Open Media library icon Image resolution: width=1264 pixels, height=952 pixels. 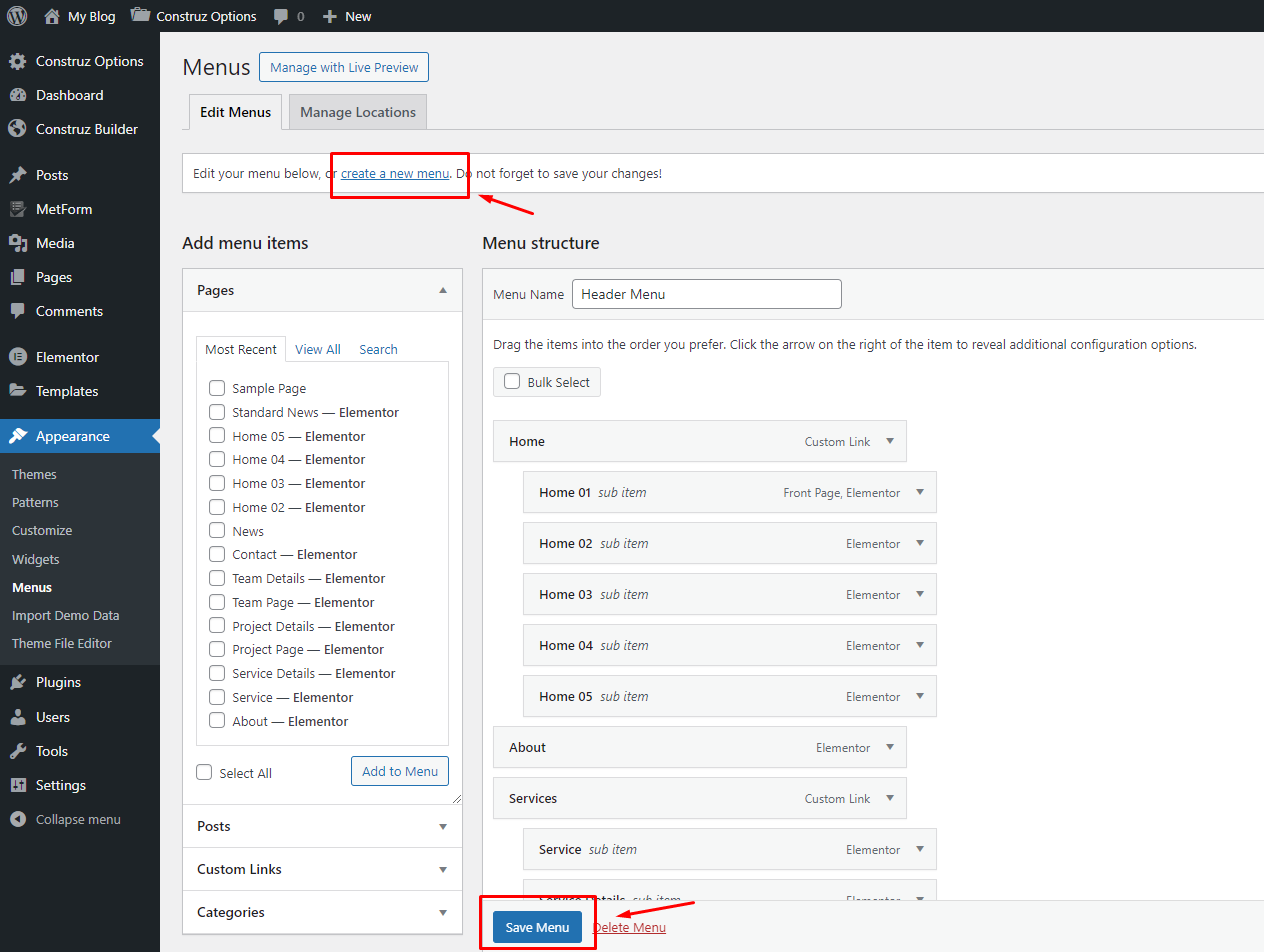tap(17, 243)
